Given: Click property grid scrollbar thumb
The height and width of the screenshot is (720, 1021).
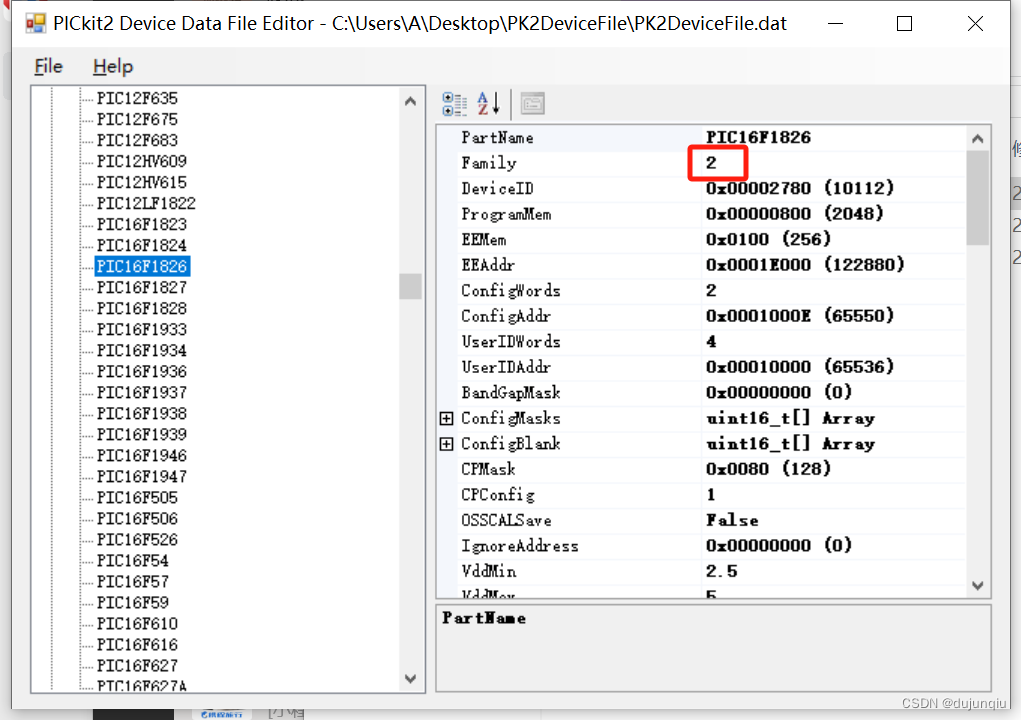Looking at the screenshot, I should coord(977,197).
